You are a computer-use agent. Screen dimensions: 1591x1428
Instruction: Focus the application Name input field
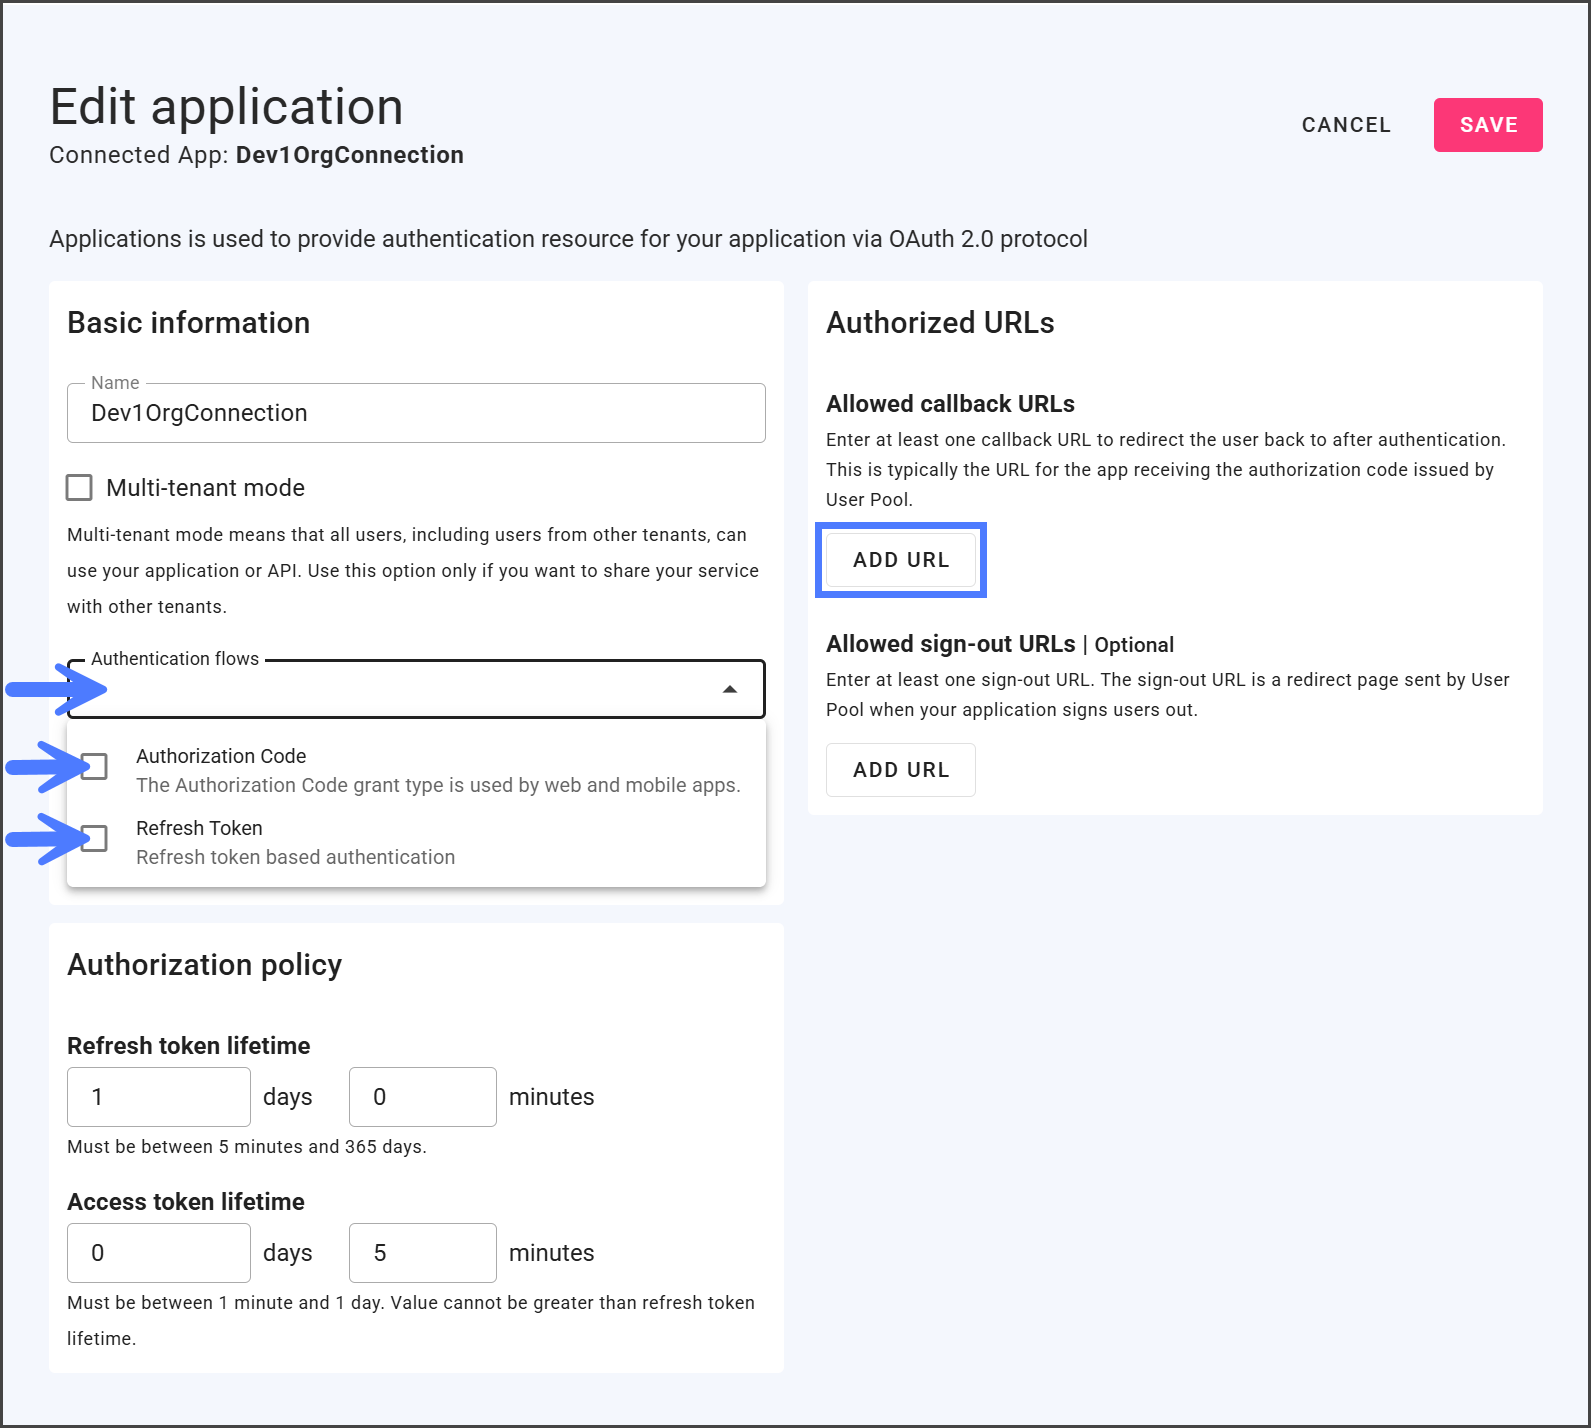(x=416, y=413)
